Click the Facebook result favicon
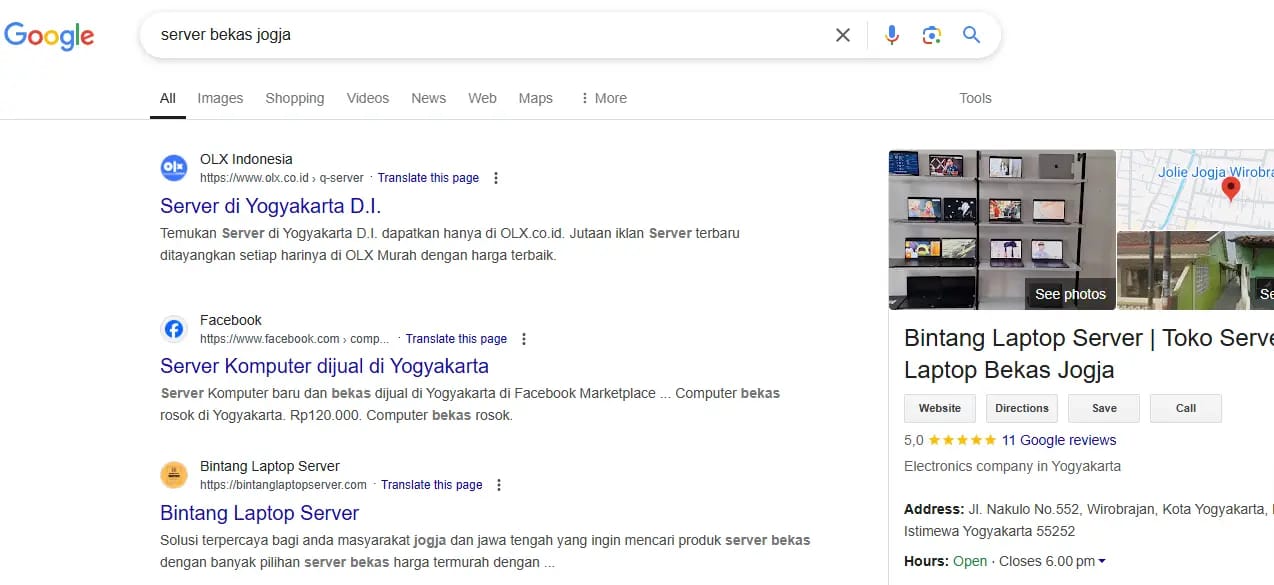Image resolution: width=1274 pixels, height=585 pixels. click(x=174, y=329)
